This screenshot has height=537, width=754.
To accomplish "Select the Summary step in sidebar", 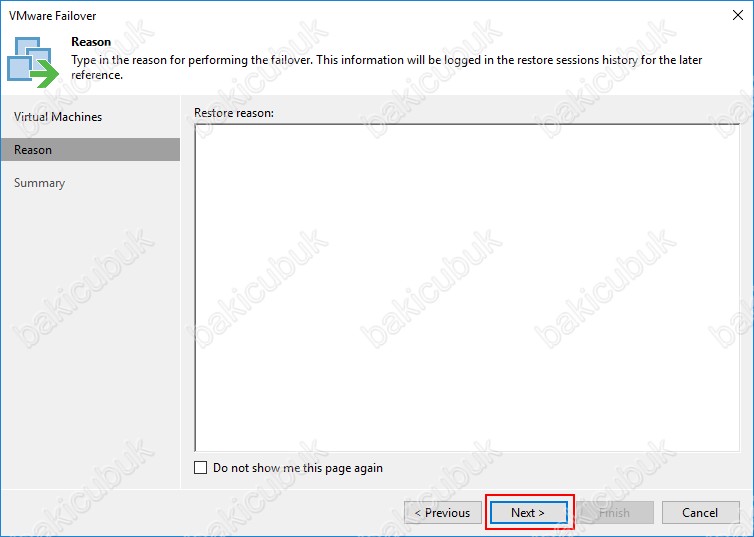I will pyautogui.click(x=39, y=183).
